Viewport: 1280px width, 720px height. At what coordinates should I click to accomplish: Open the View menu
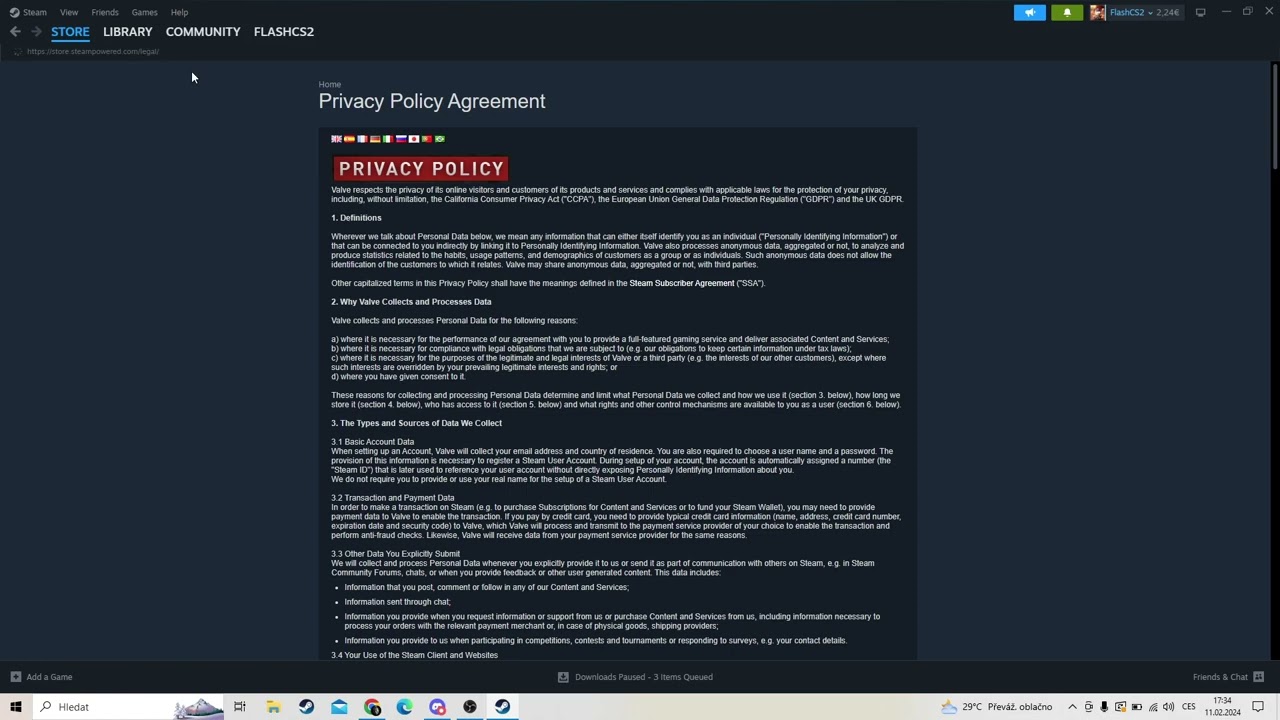click(x=69, y=12)
